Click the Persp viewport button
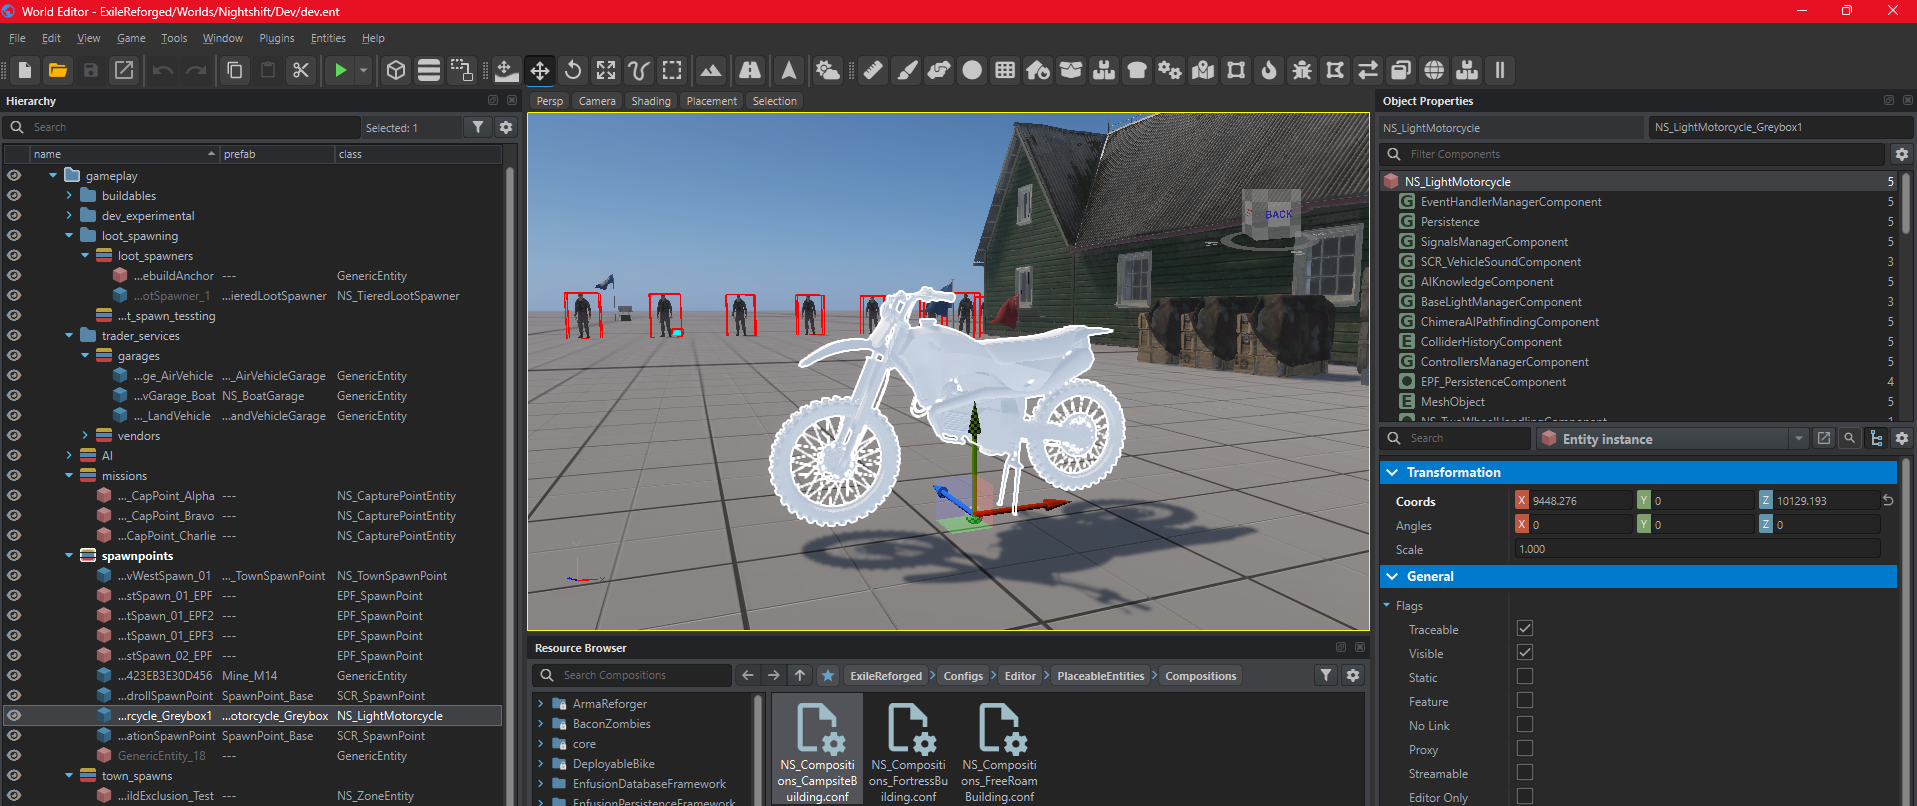 tap(550, 101)
